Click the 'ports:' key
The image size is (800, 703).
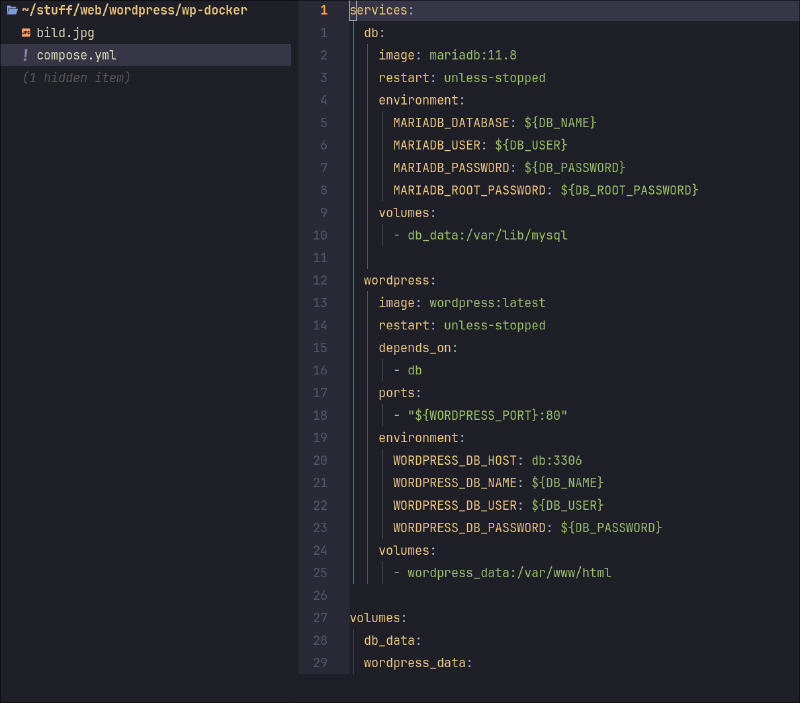(x=399, y=393)
